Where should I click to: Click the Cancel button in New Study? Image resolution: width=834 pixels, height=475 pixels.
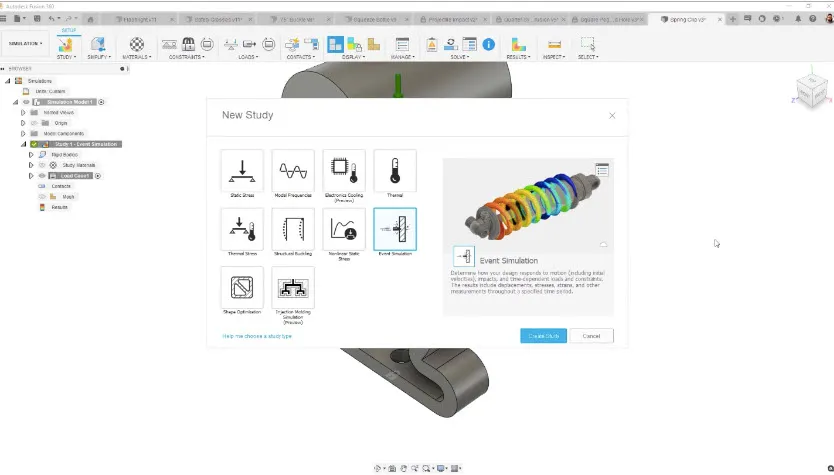click(x=591, y=336)
